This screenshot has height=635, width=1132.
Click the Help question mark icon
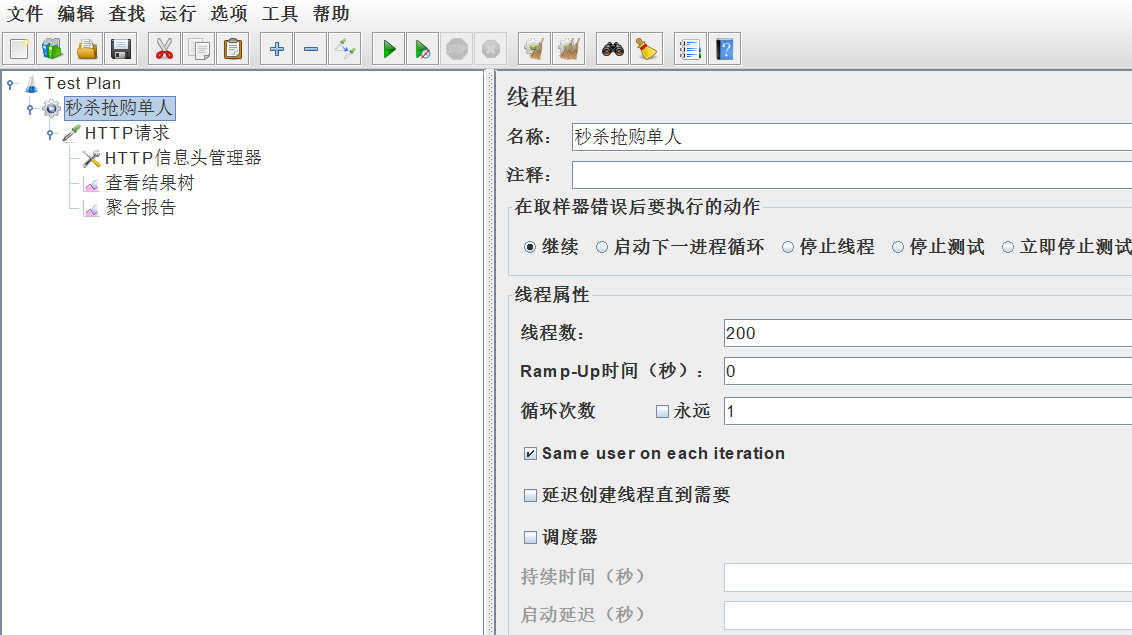[724, 48]
